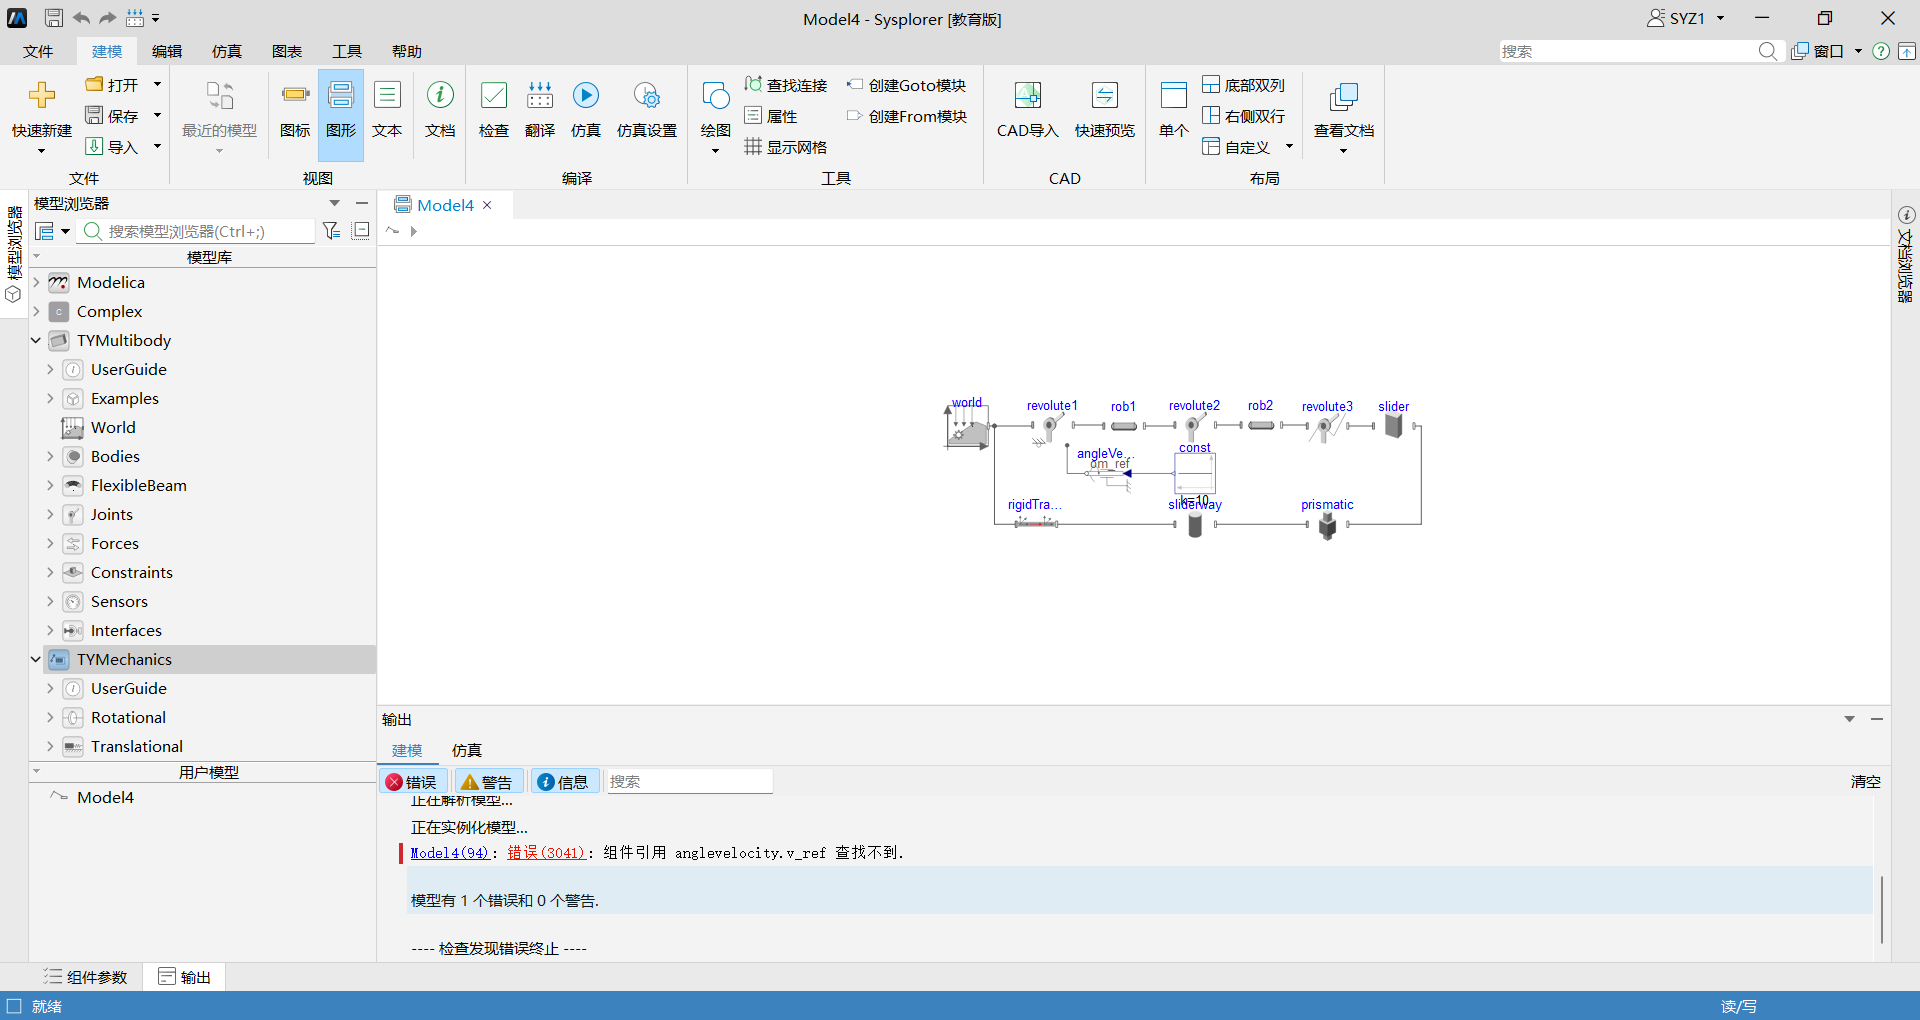This screenshot has height=1020, width=1920.
Task: Open the 文件 menu
Action: coord(38,51)
